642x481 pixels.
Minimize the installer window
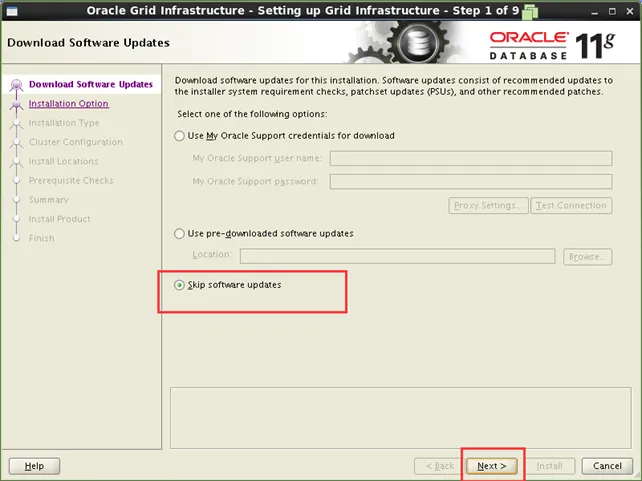[595, 11]
